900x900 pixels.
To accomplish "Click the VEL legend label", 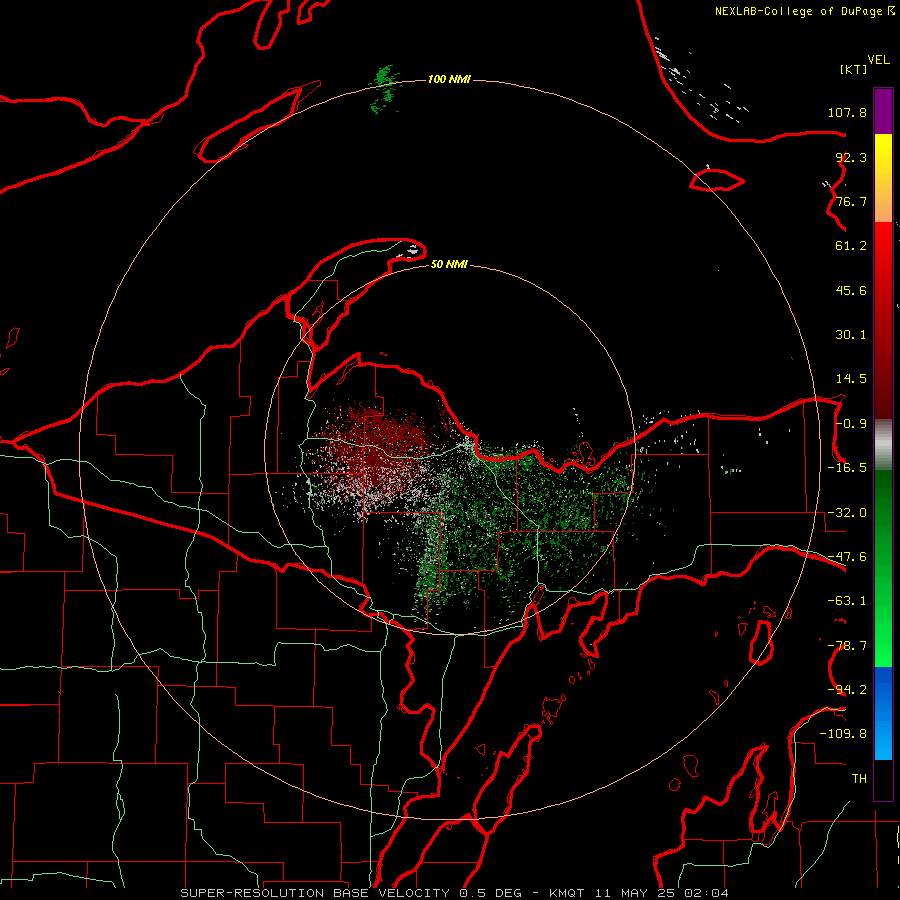I will [x=878, y=60].
